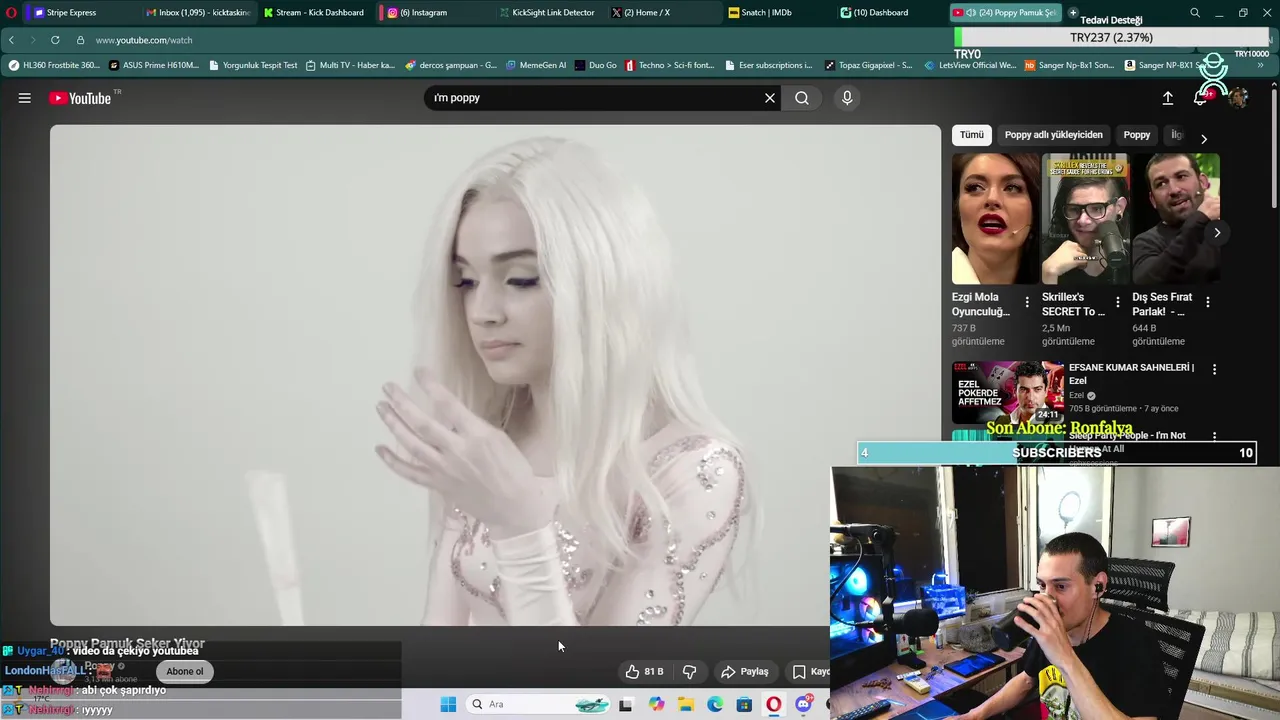
Task: Switch to the Stream - Kick Dashboard tab
Action: pos(313,13)
